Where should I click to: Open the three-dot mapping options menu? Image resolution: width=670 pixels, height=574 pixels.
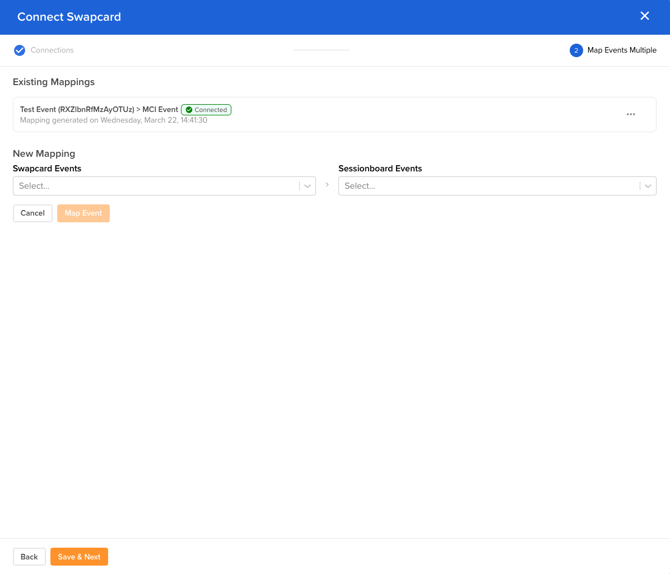click(631, 114)
